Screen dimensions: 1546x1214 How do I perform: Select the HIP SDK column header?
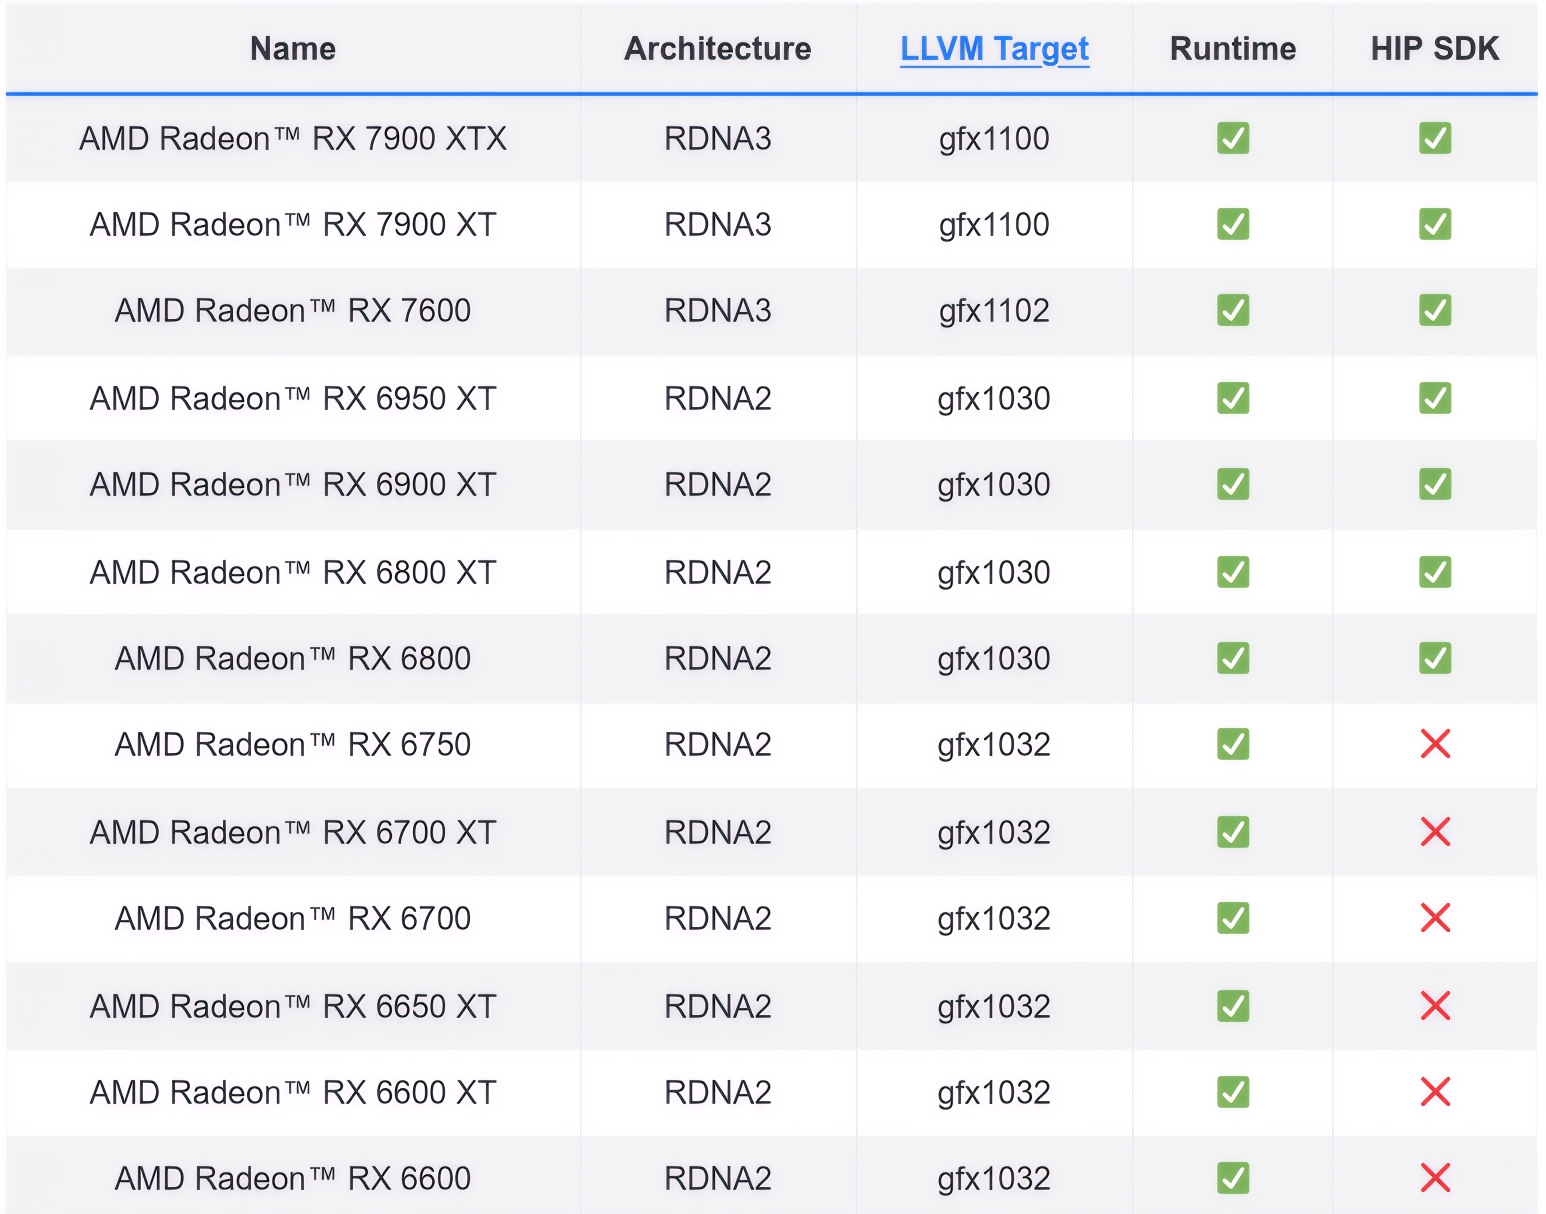click(x=1435, y=49)
